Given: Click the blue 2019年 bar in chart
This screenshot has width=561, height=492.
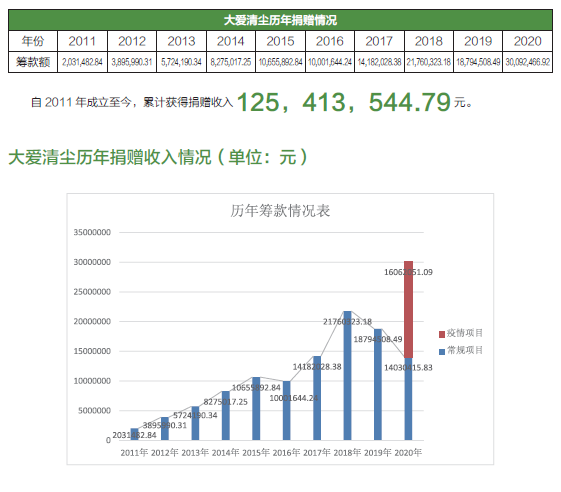Looking at the screenshot, I should 378,384.
